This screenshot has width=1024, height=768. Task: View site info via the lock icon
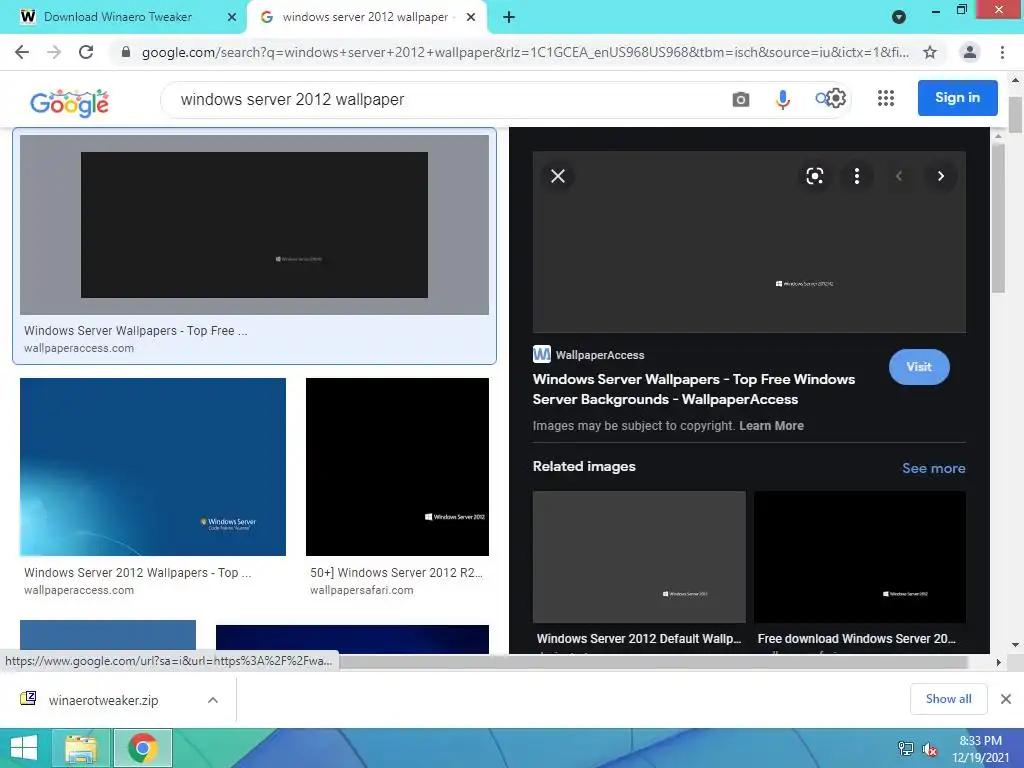coord(126,52)
